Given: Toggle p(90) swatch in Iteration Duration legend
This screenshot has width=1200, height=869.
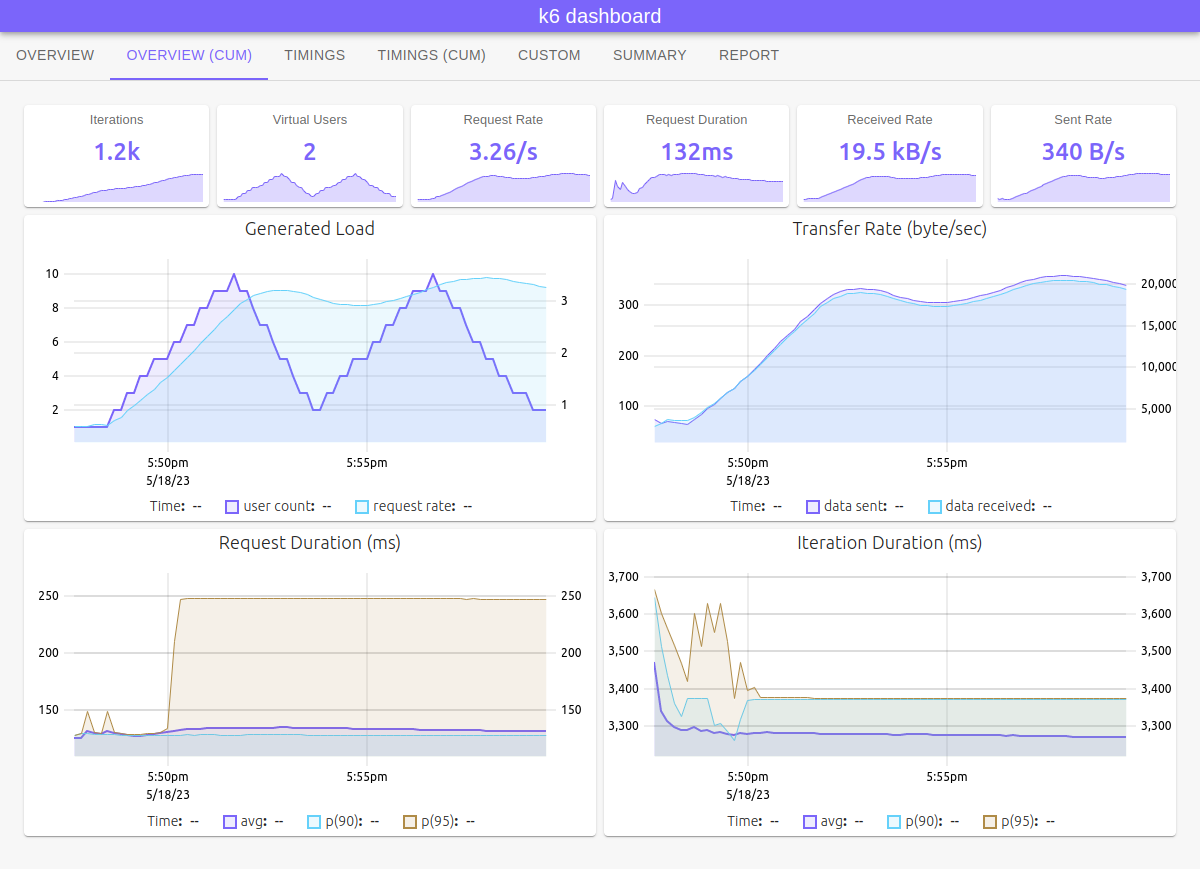Looking at the screenshot, I should (x=894, y=822).
